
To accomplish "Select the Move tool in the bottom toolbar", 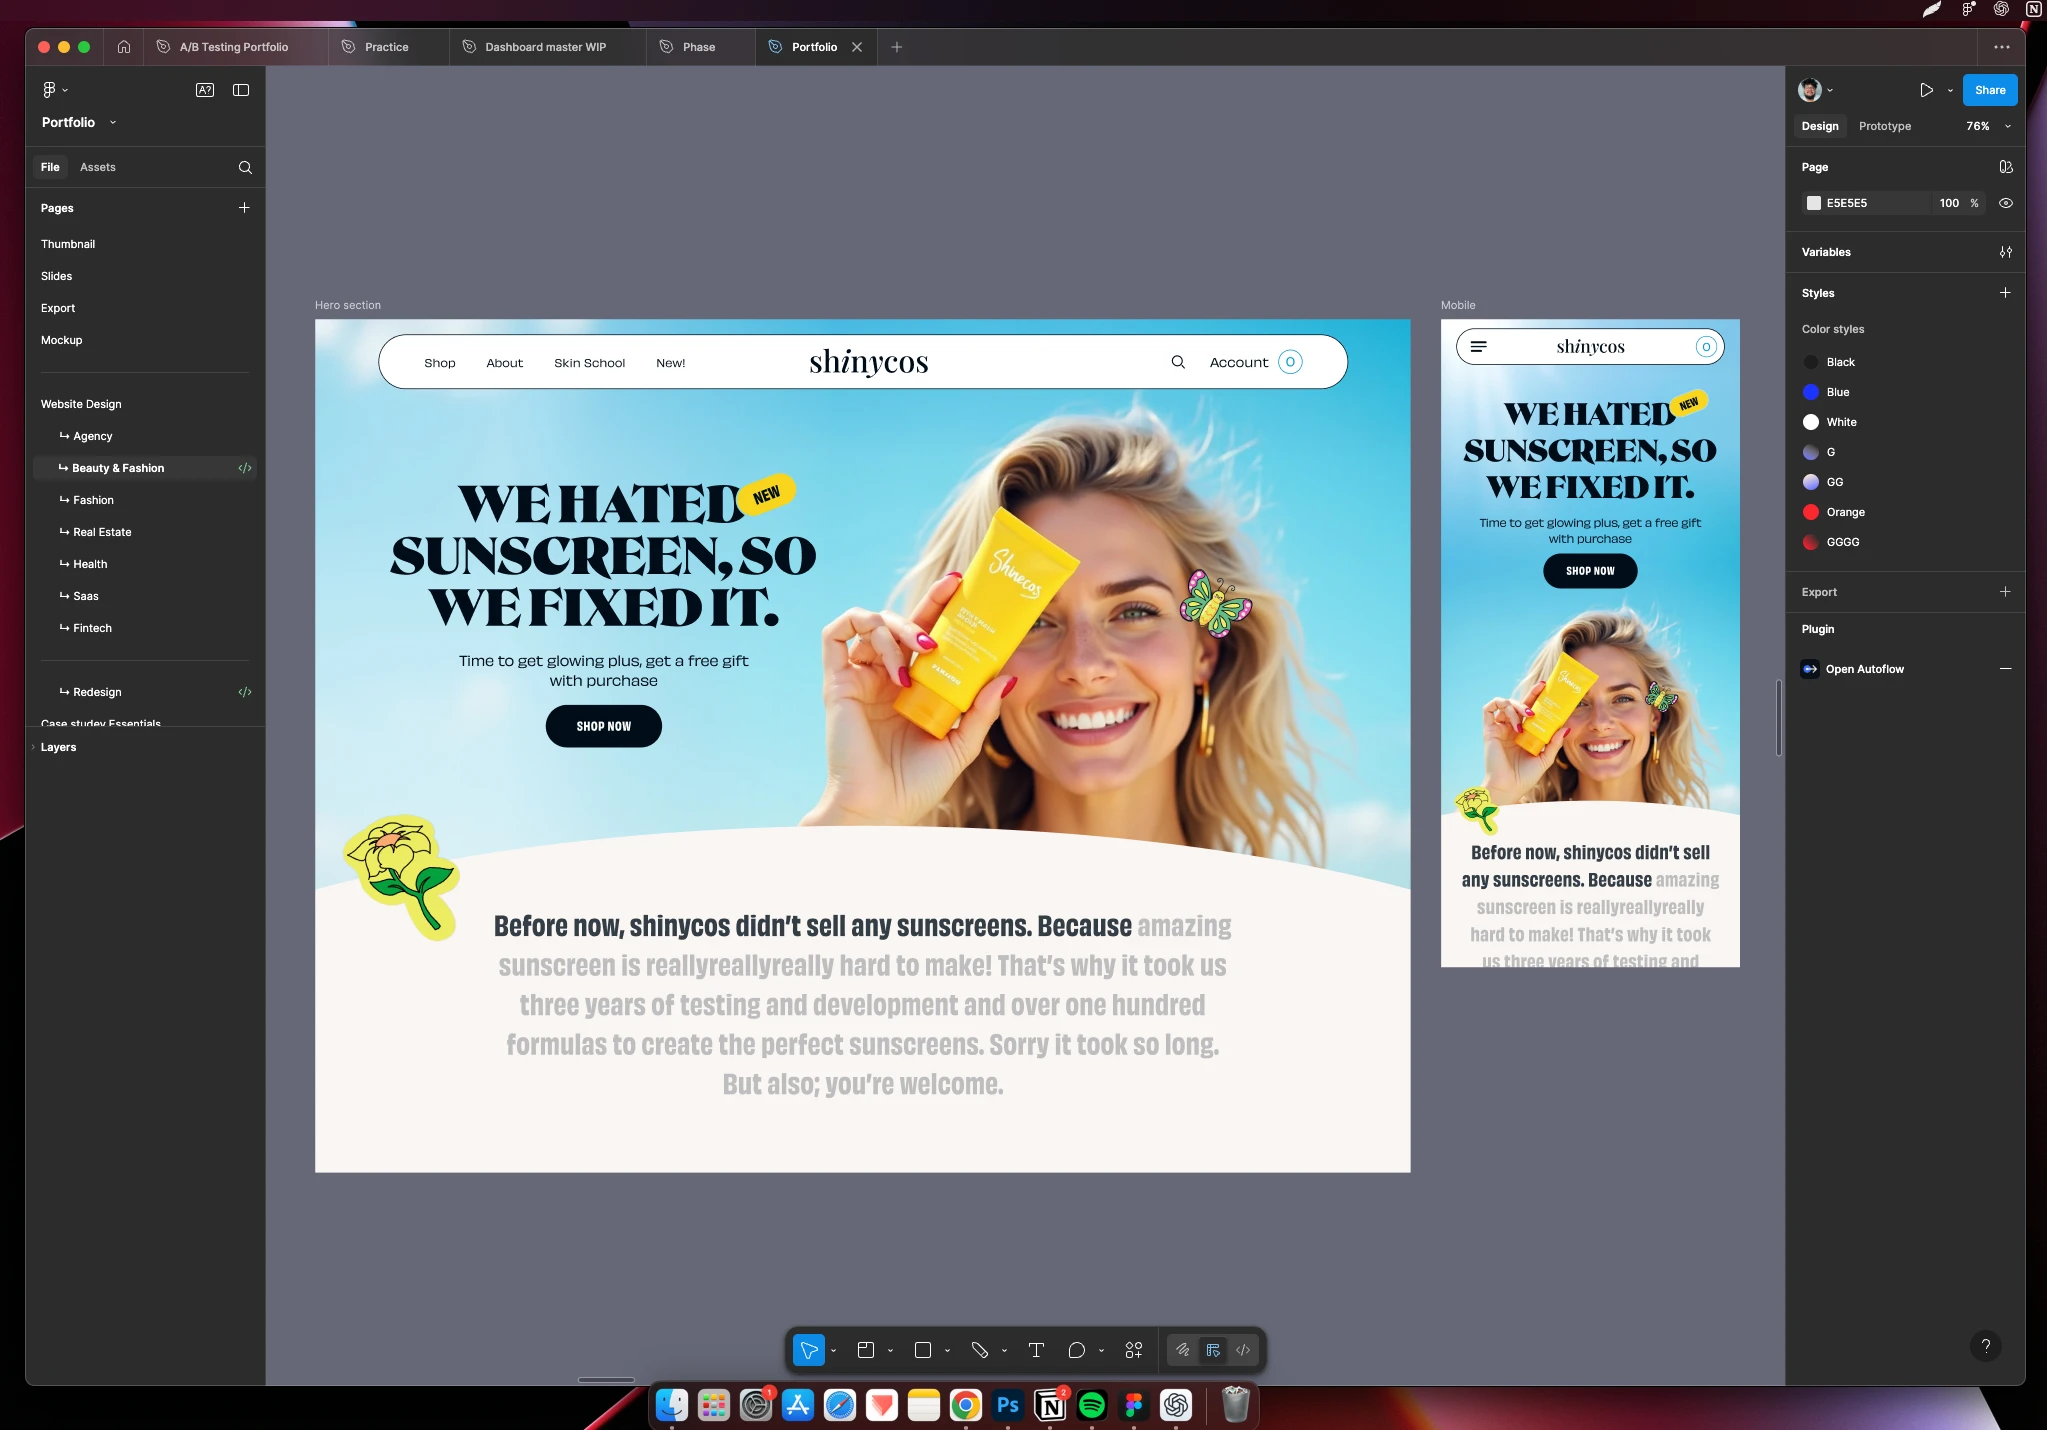I will [808, 1350].
